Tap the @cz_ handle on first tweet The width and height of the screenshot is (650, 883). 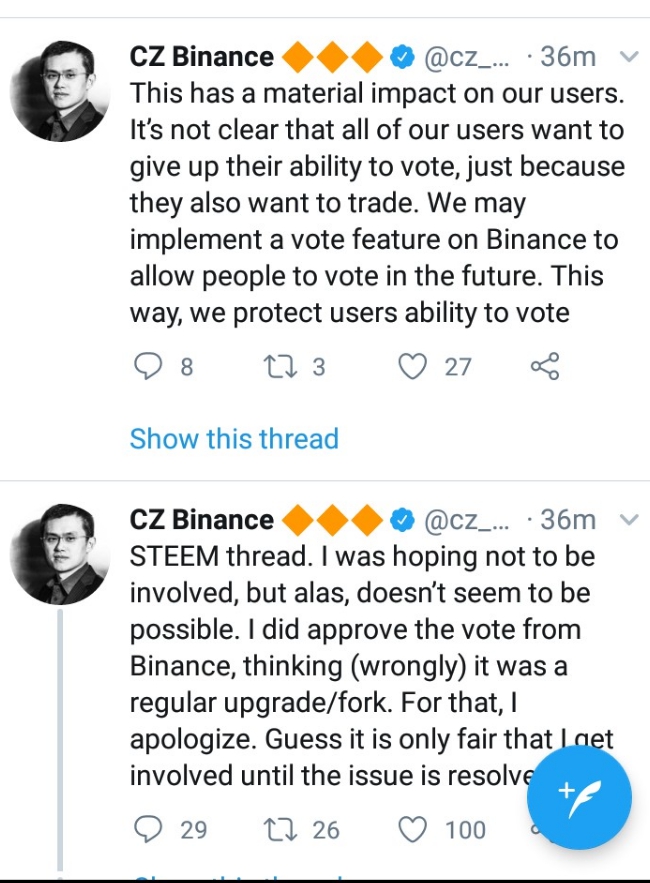click(466, 57)
